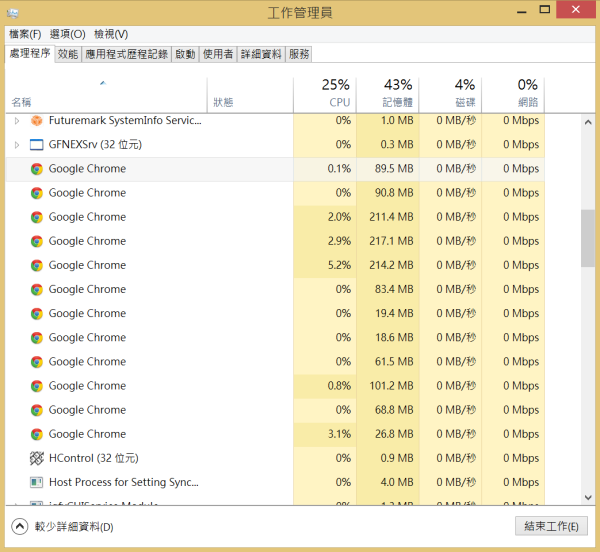Switch to the 啟動 tab

pyautogui.click(x=185, y=54)
